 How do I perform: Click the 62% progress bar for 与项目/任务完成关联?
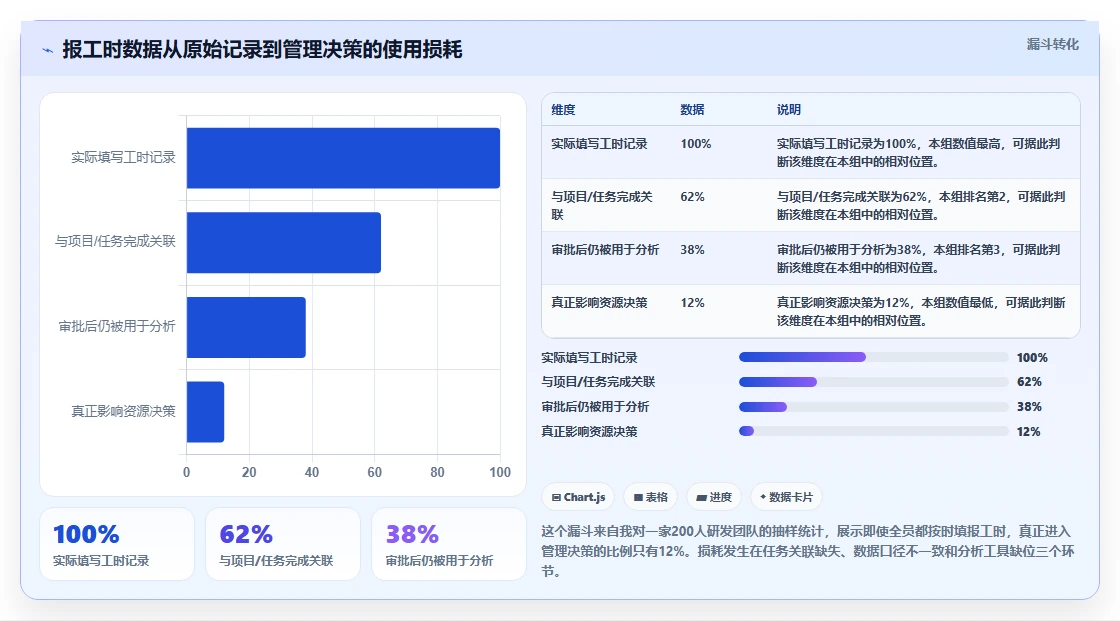[x=874, y=382]
